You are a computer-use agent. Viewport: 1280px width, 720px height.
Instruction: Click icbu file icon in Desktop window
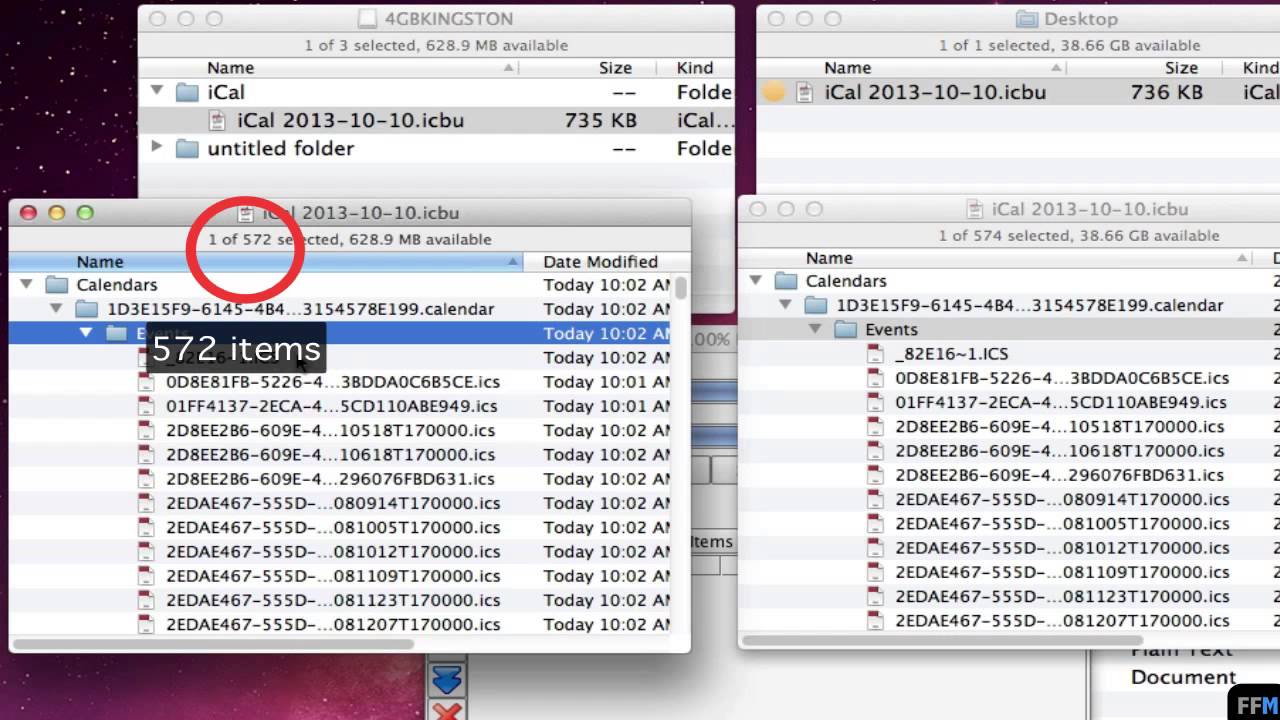click(x=804, y=92)
